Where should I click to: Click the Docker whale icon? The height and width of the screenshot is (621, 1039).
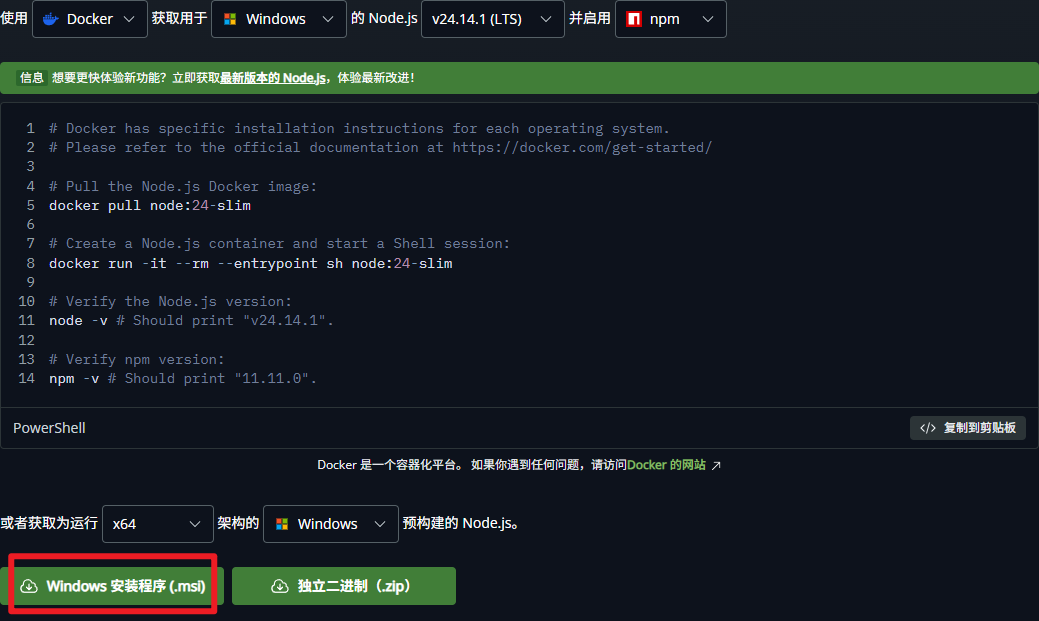click(50, 19)
